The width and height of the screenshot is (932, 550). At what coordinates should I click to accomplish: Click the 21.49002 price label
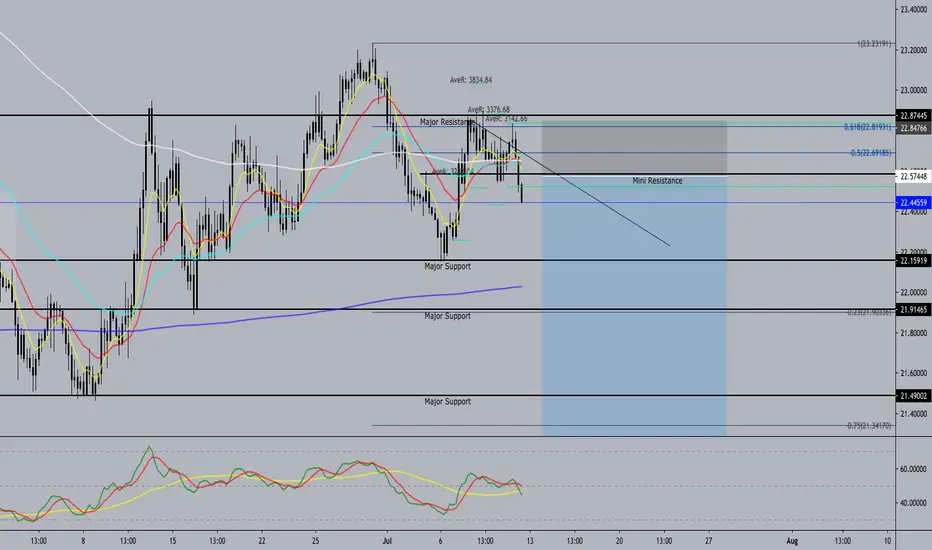tap(914, 395)
